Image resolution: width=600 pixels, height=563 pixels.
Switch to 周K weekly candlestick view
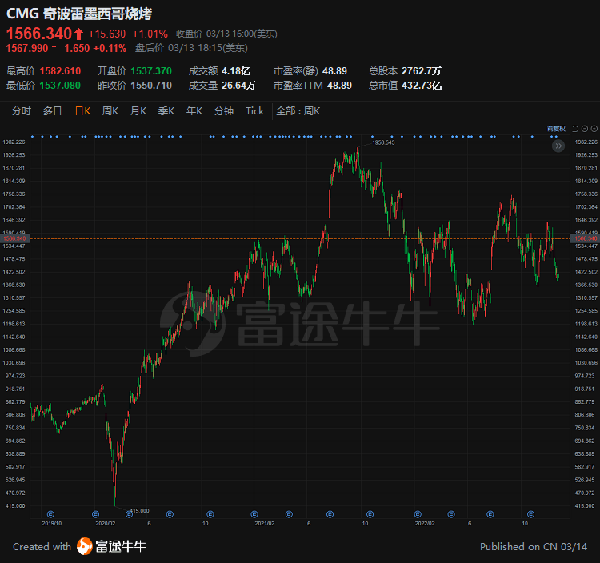(110, 110)
